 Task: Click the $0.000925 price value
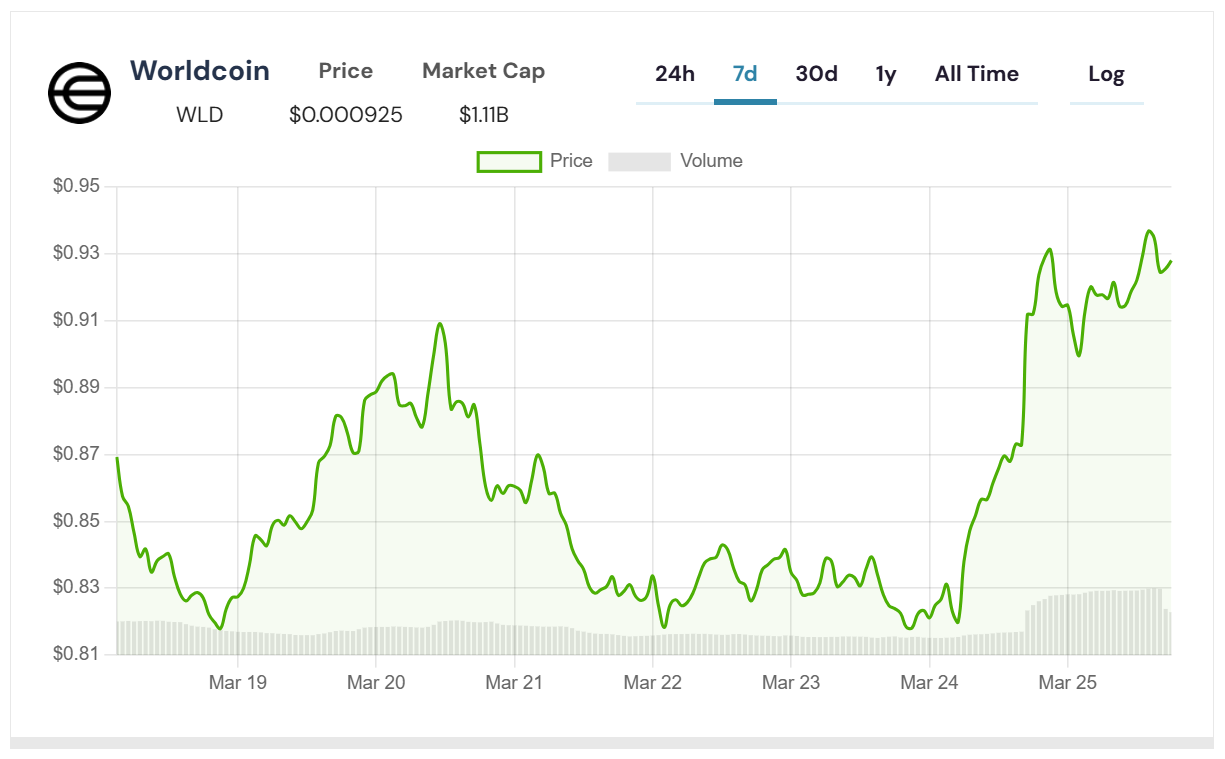pyautogui.click(x=346, y=115)
